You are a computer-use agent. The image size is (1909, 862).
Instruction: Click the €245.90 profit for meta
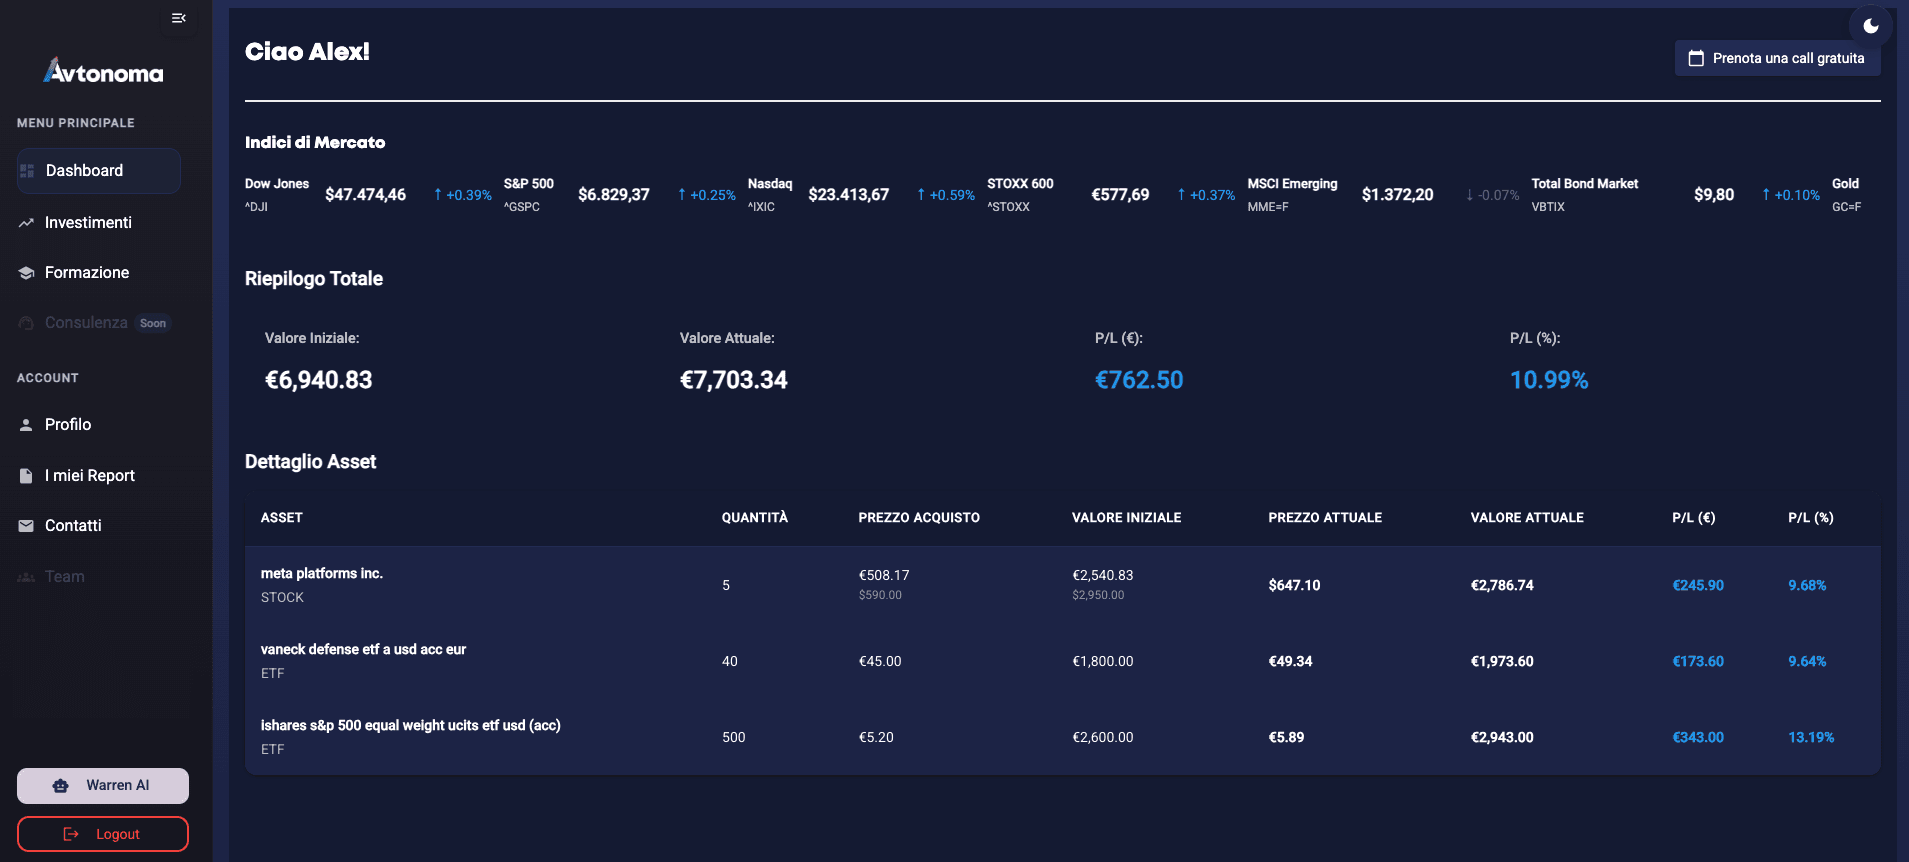point(1698,585)
